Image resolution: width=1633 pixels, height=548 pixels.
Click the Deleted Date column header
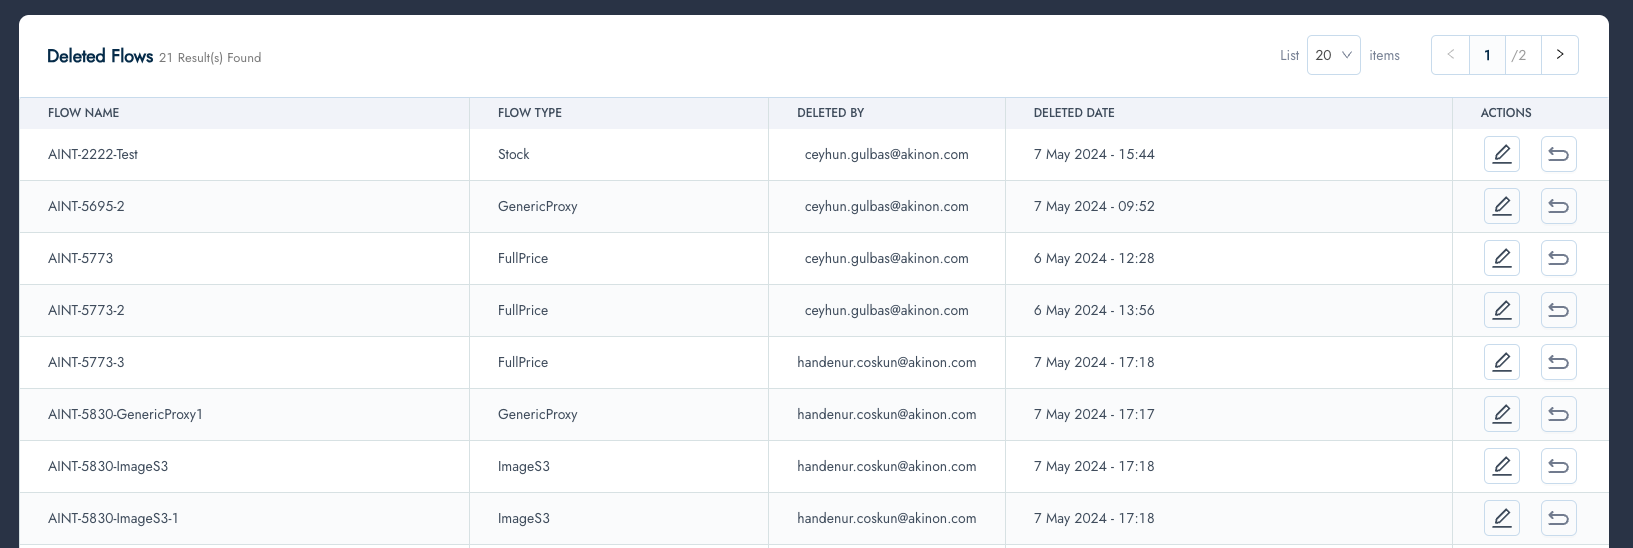coord(1074,113)
